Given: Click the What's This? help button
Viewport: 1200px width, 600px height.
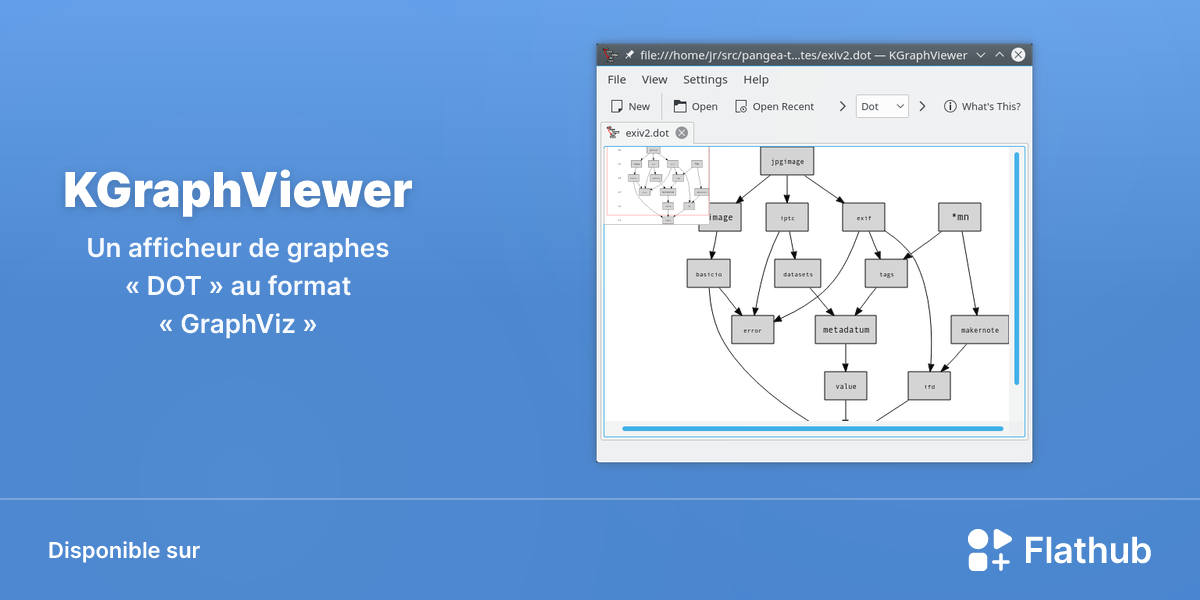Looking at the screenshot, I should (982, 106).
